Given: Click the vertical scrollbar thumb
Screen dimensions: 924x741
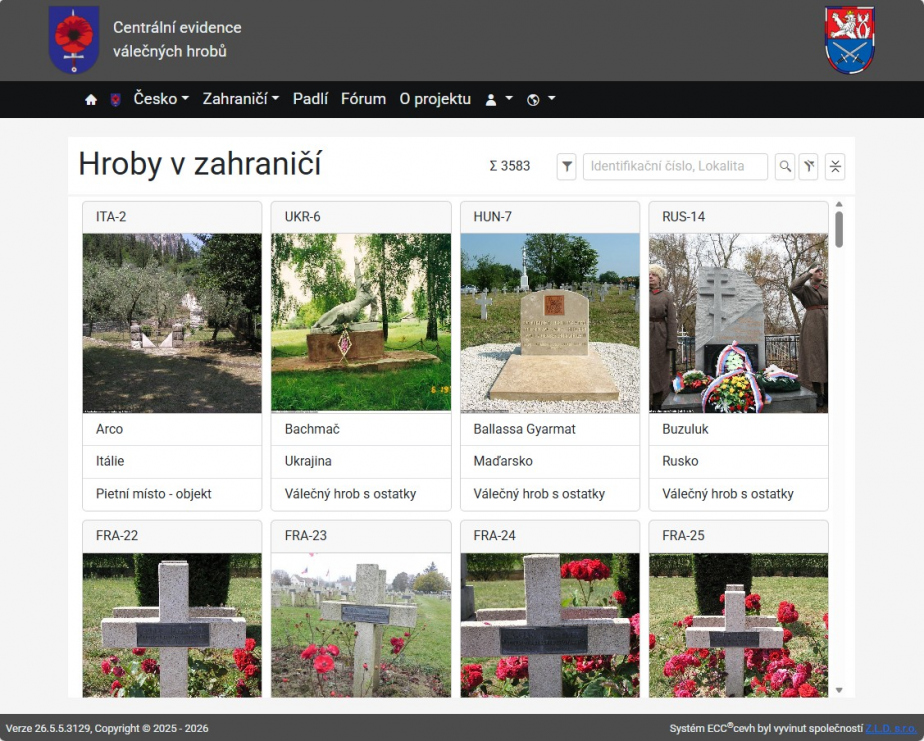Looking at the screenshot, I should coord(839,229).
